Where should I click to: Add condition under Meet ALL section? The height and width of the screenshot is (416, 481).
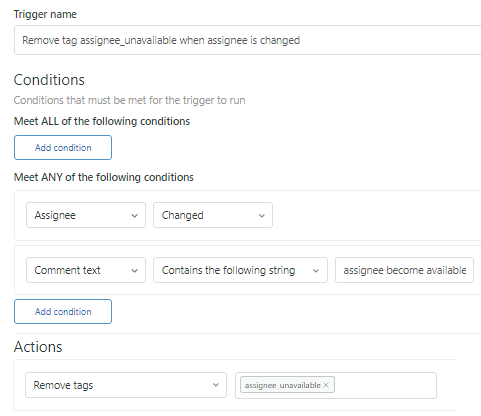coord(63,147)
